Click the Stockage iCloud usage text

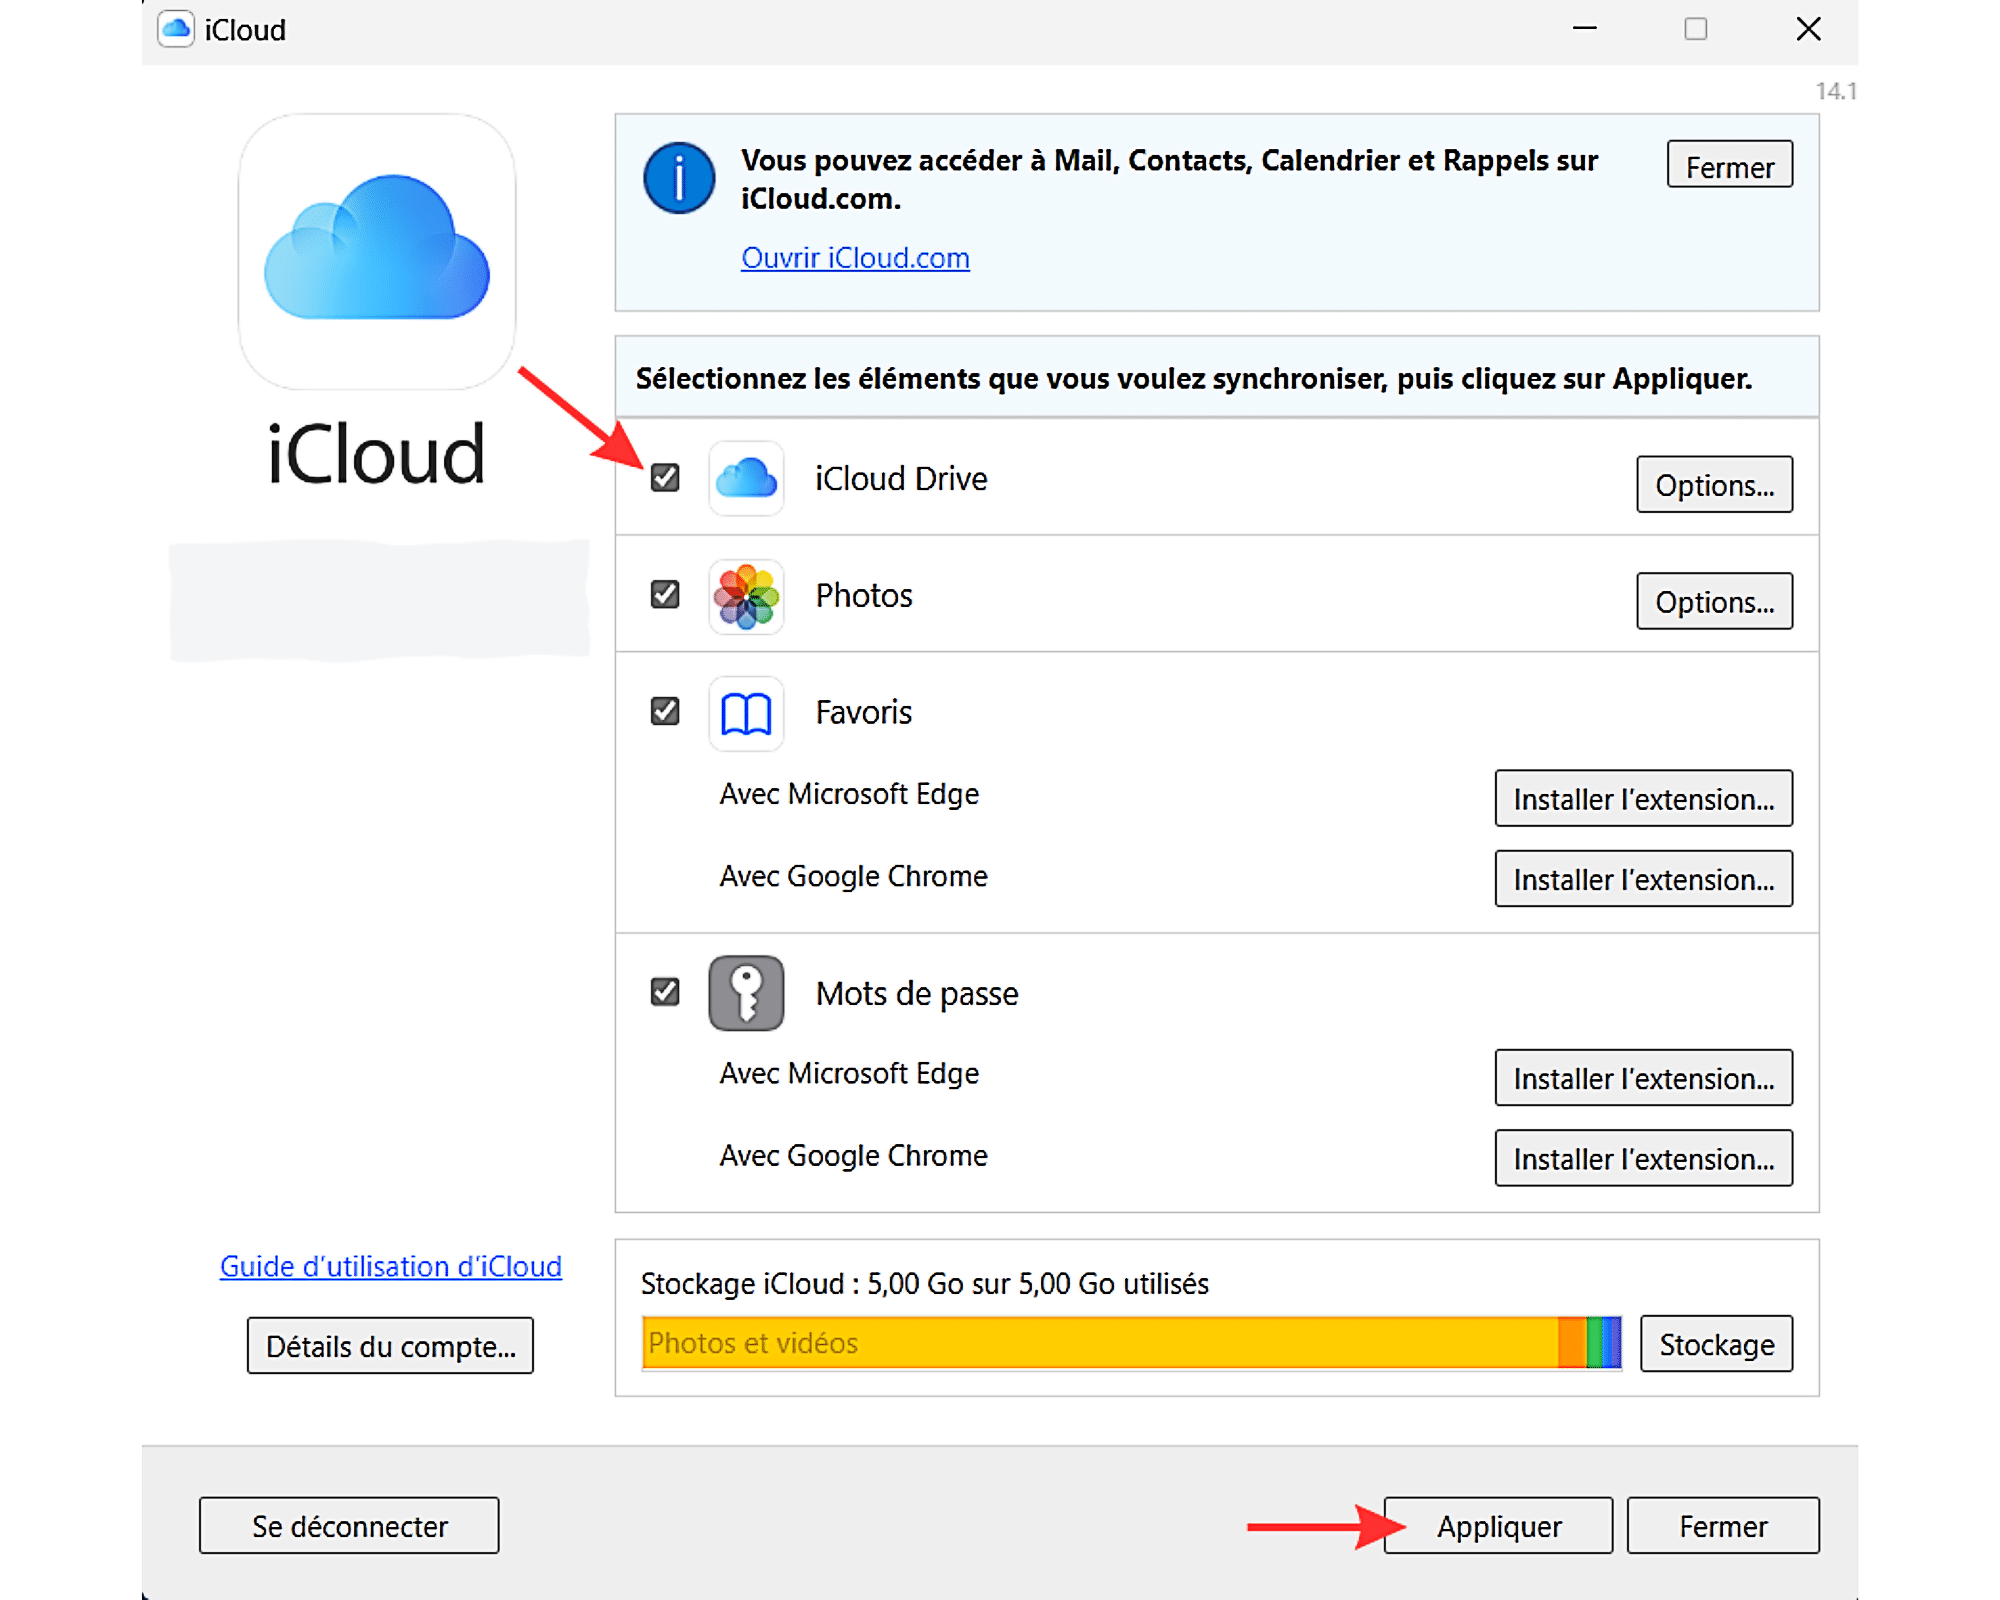tap(925, 1284)
